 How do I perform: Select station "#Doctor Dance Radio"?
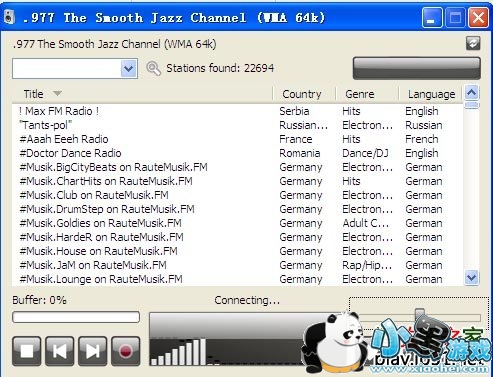pos(237,153)
